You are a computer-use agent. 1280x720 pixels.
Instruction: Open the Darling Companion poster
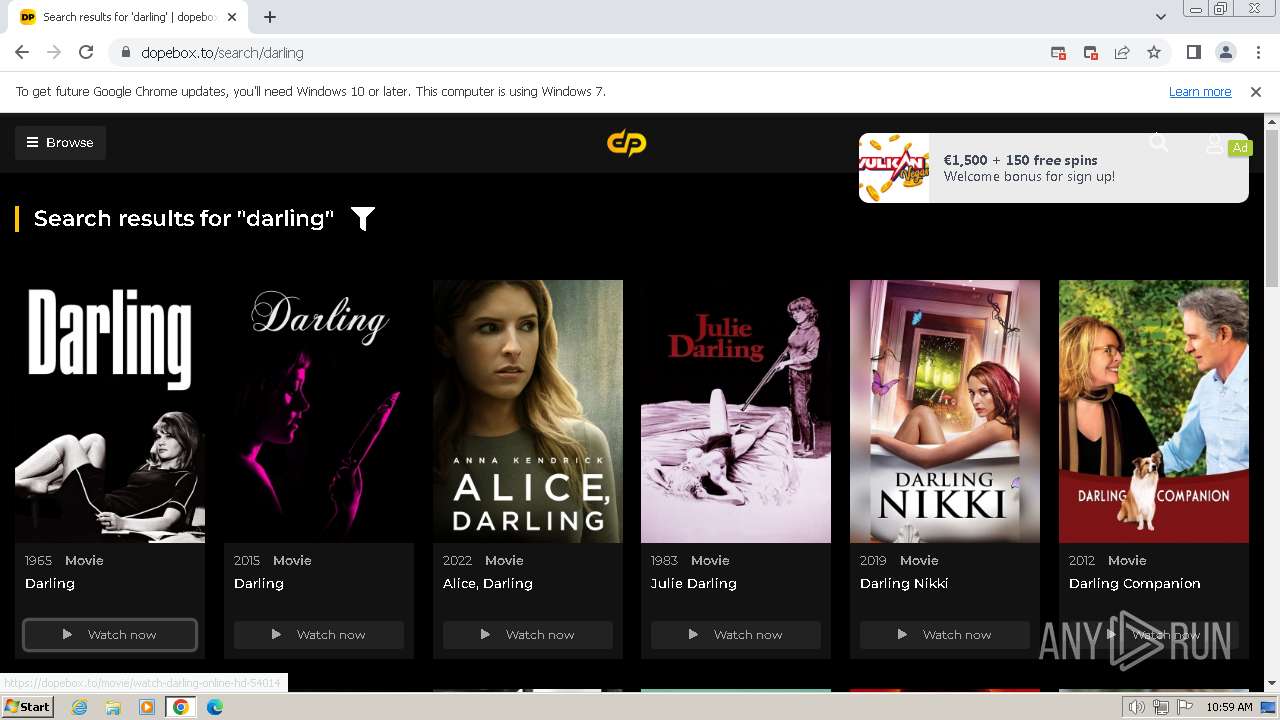(x=1154, y=411)
